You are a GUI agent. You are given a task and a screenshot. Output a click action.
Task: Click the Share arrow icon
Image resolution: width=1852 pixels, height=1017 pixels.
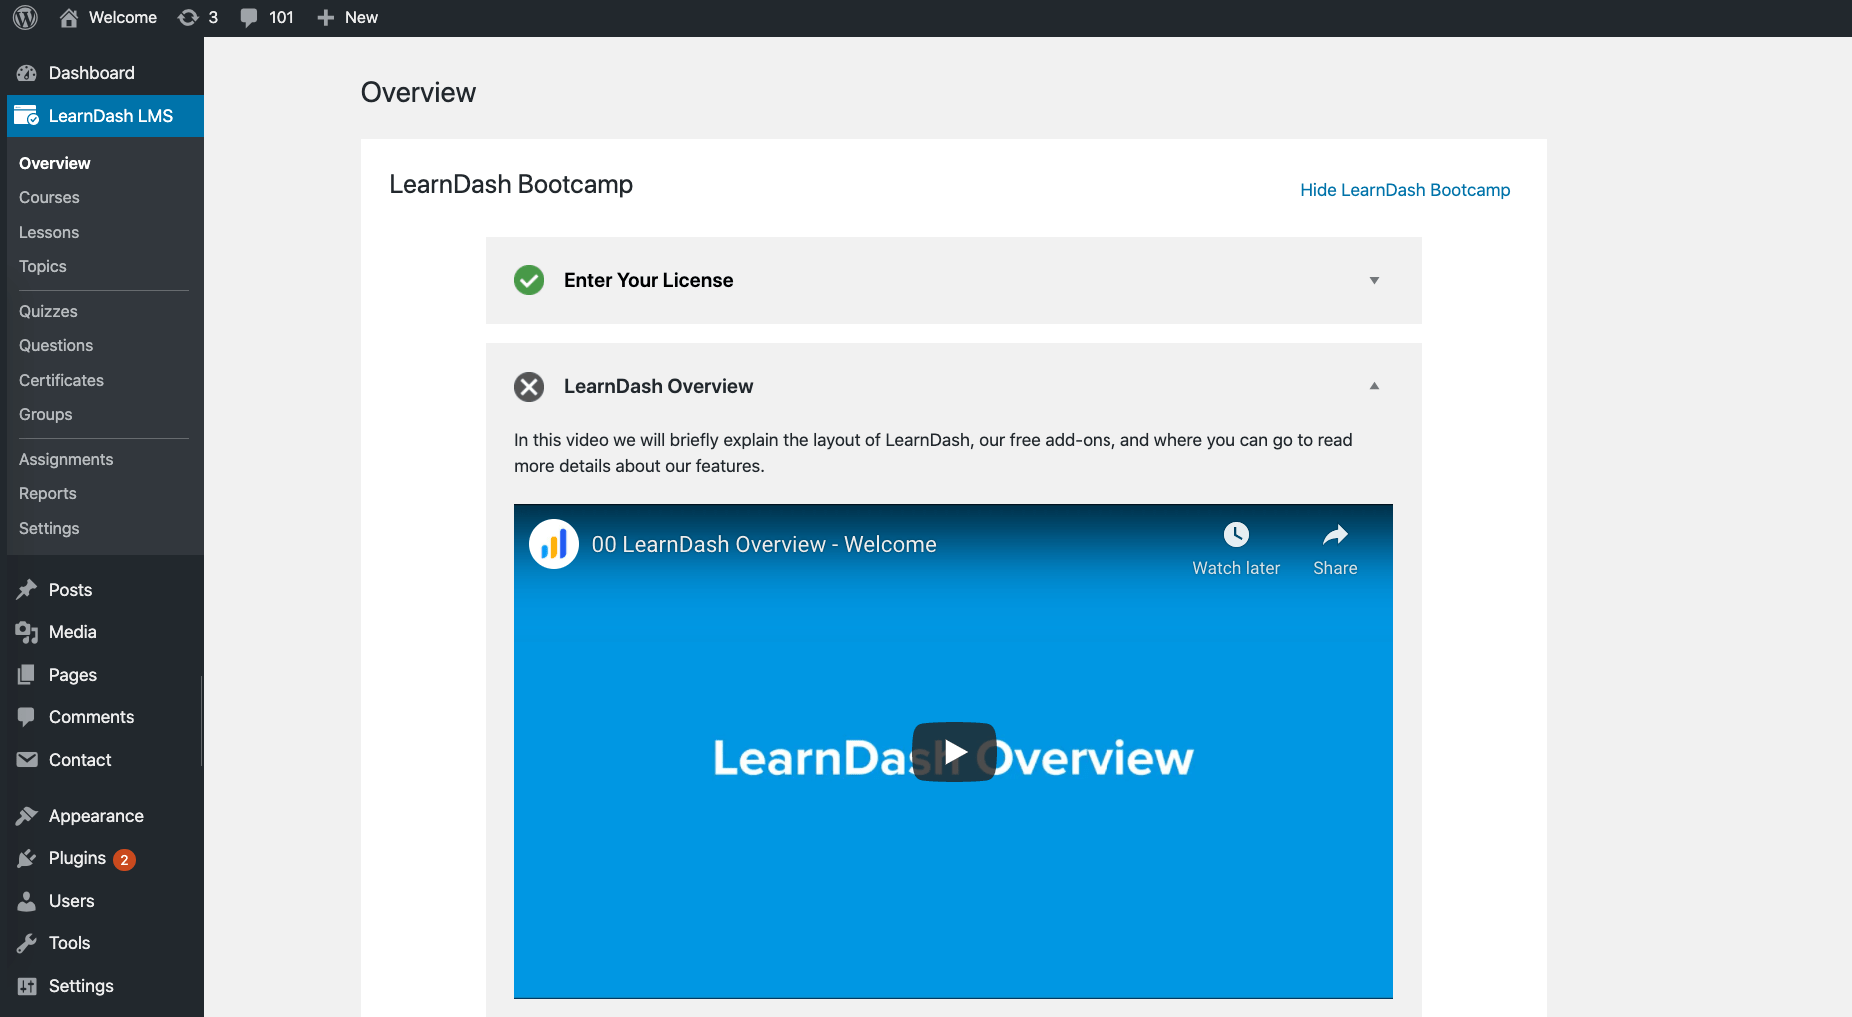tap(1335, 534)
